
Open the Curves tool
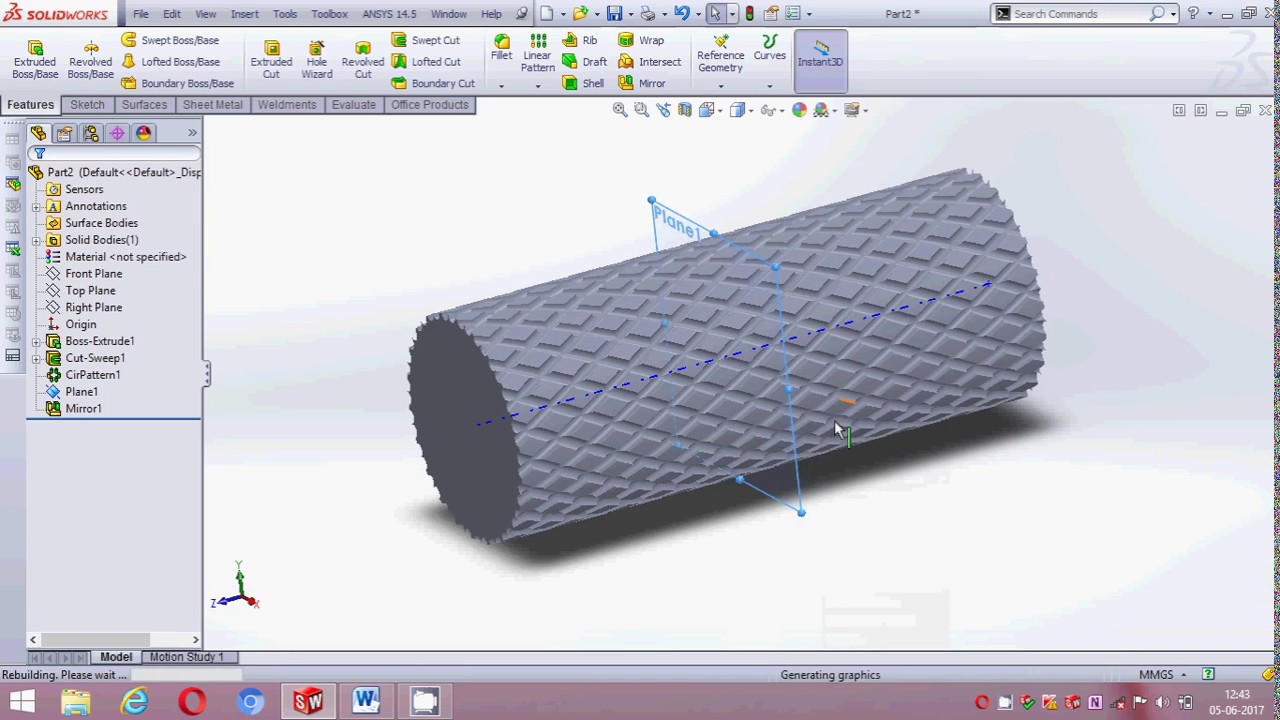click(x=769, y=48)
